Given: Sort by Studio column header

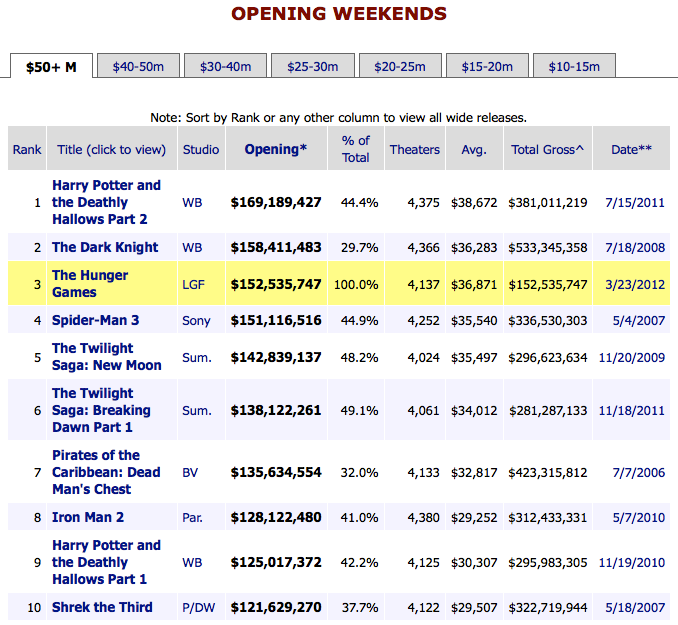Looking at the screenshot, I should (201, 150).
